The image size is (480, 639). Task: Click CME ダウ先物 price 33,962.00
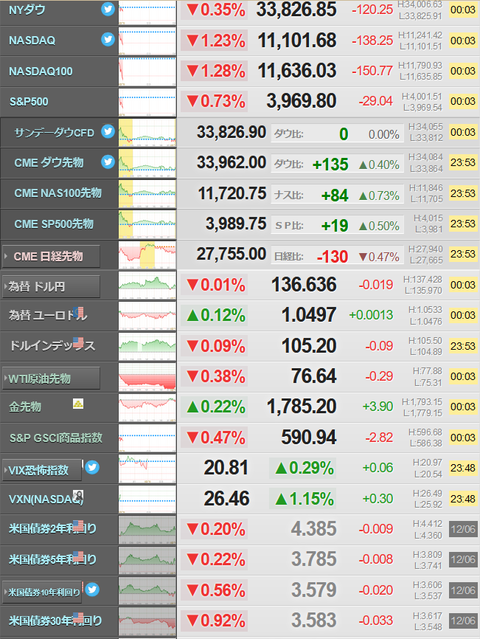[231, 163]
